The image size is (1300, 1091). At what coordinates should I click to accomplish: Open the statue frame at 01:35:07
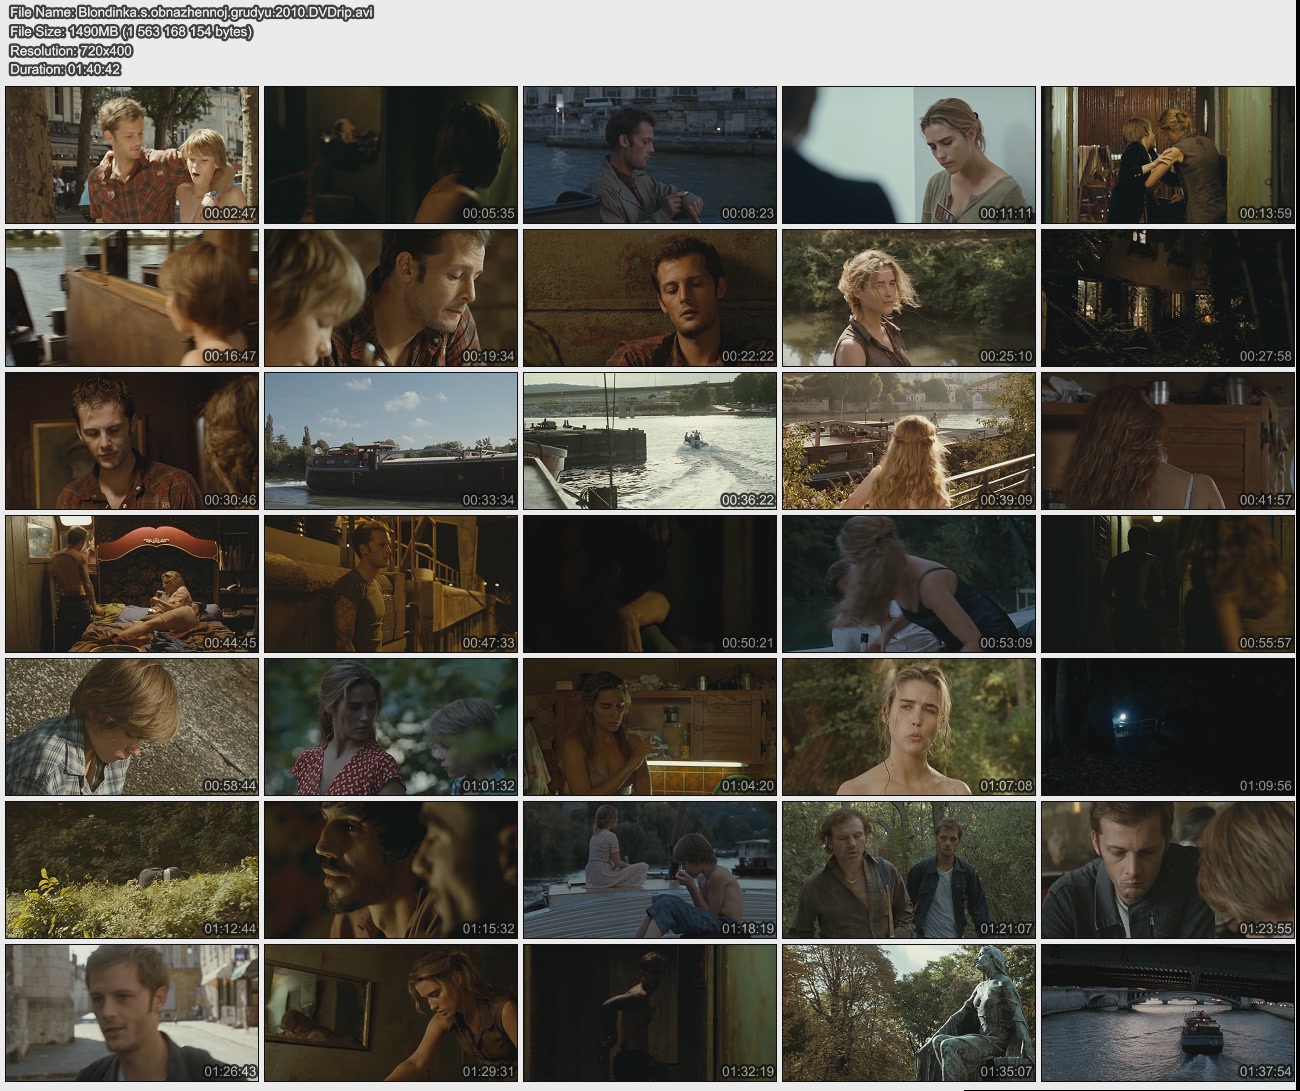tap(909, 1013)
